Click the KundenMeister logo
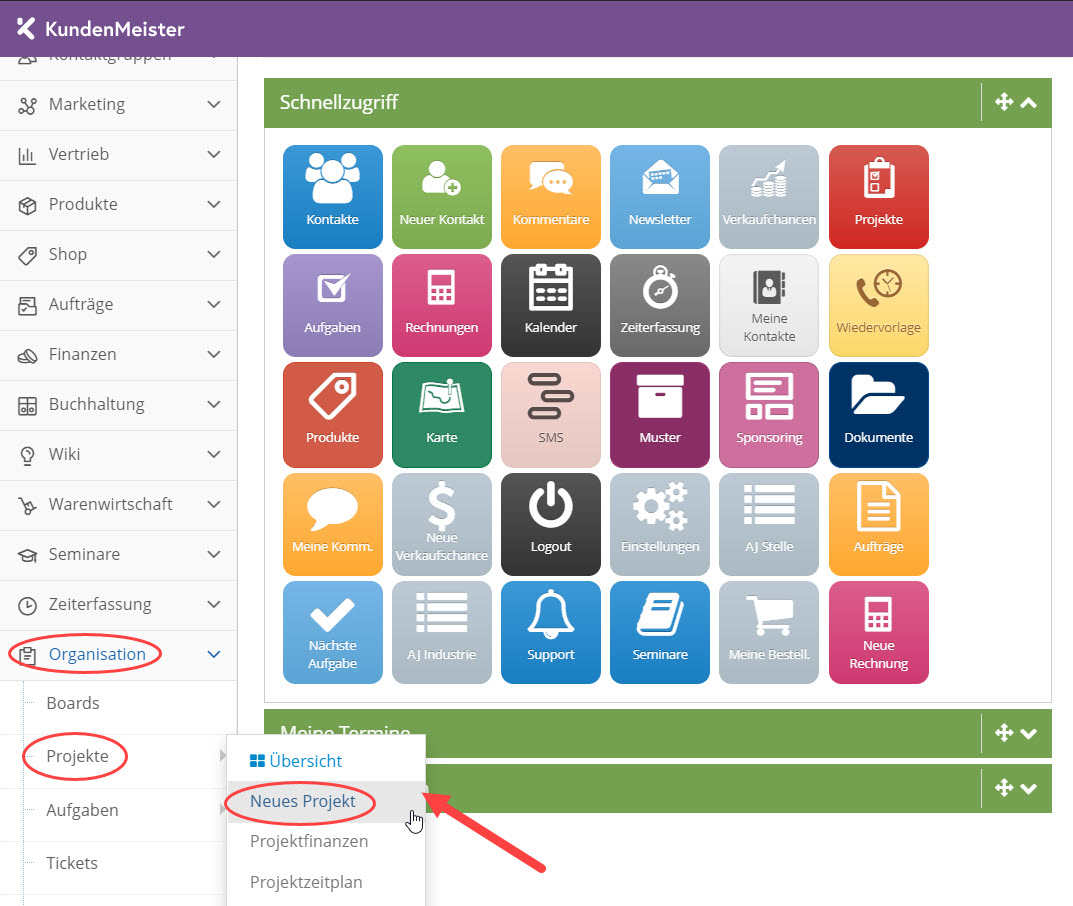This screenshot has height=906, width=1073. click(x=101, y=29)
